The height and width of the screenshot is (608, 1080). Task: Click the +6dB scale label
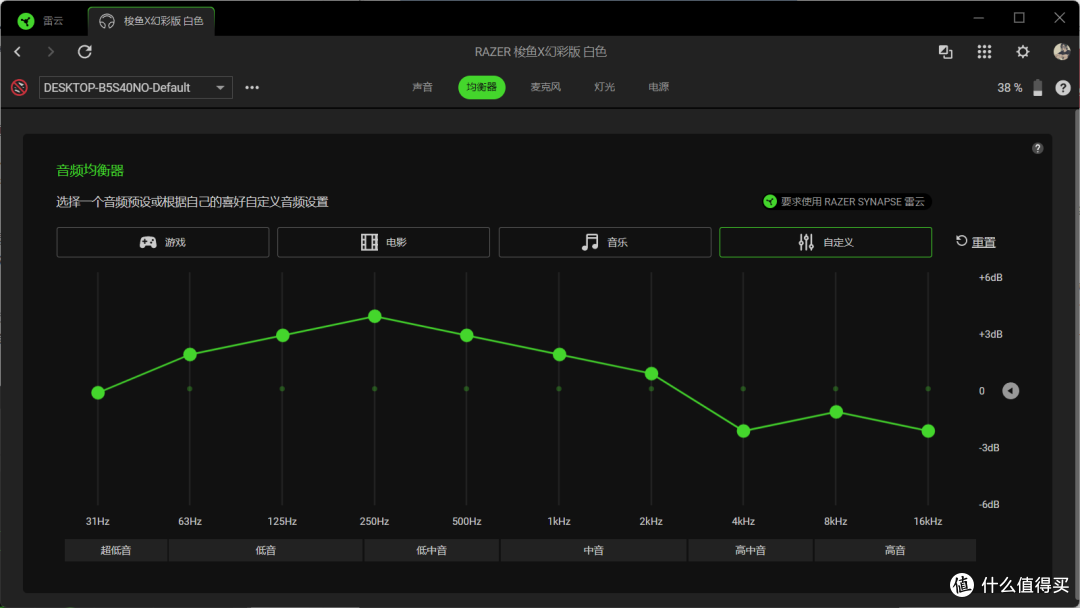(x=990, y=277)
